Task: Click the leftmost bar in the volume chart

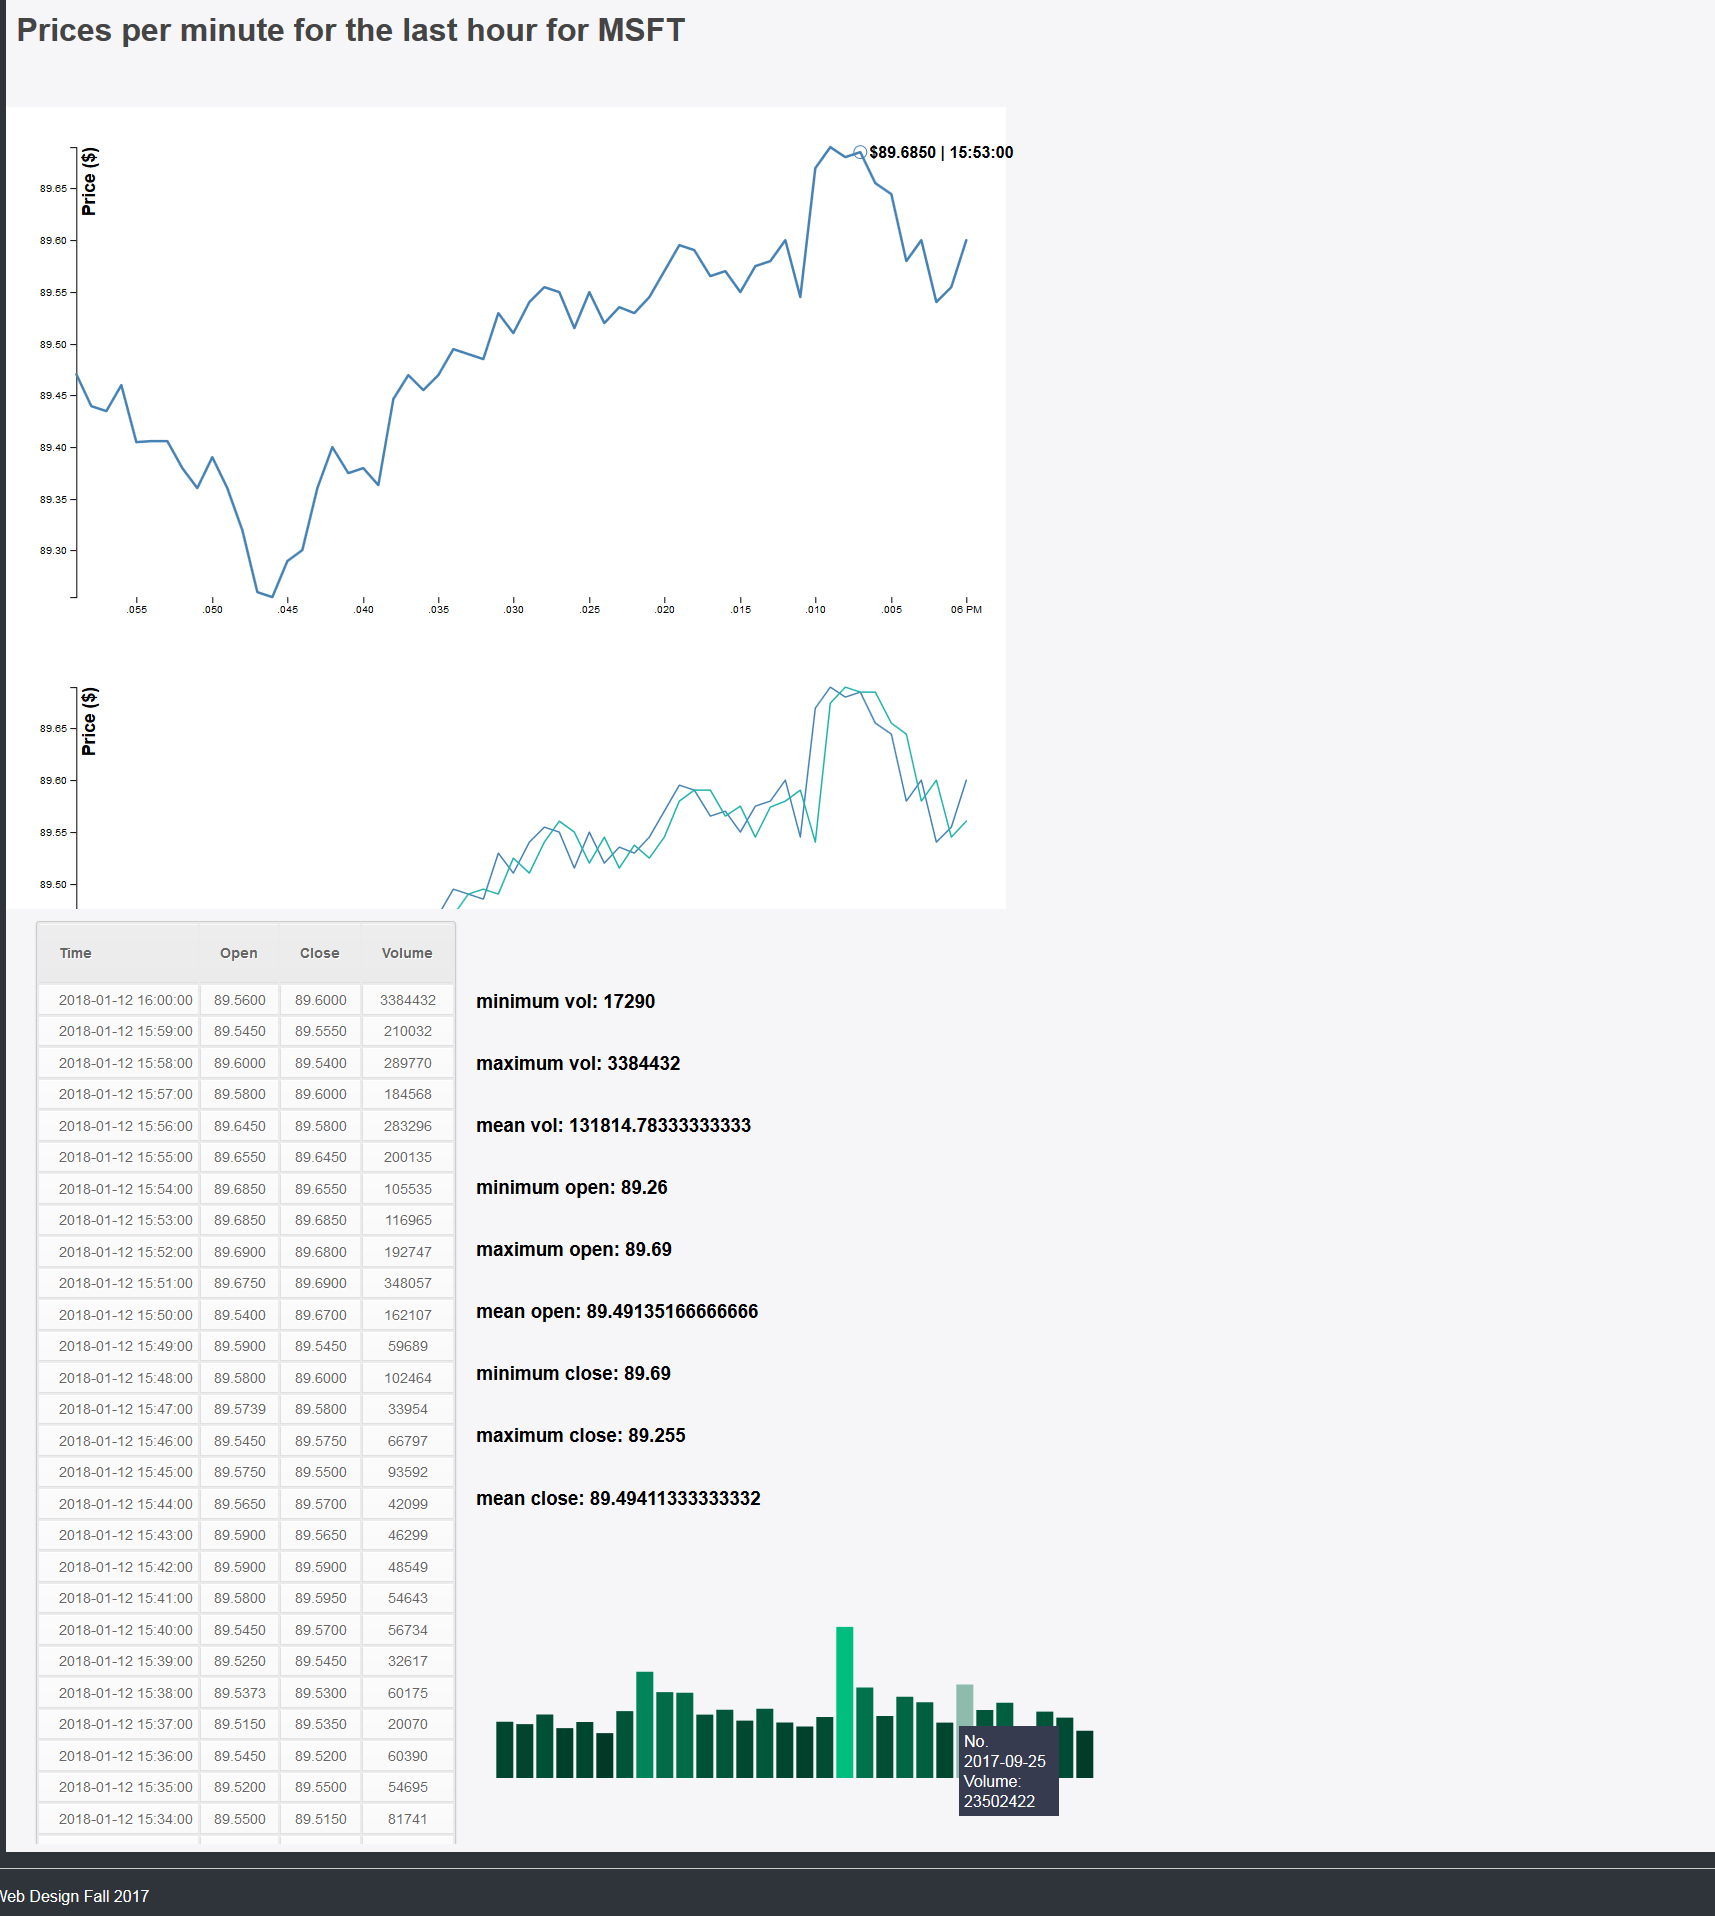Action: pos(505,1750)
